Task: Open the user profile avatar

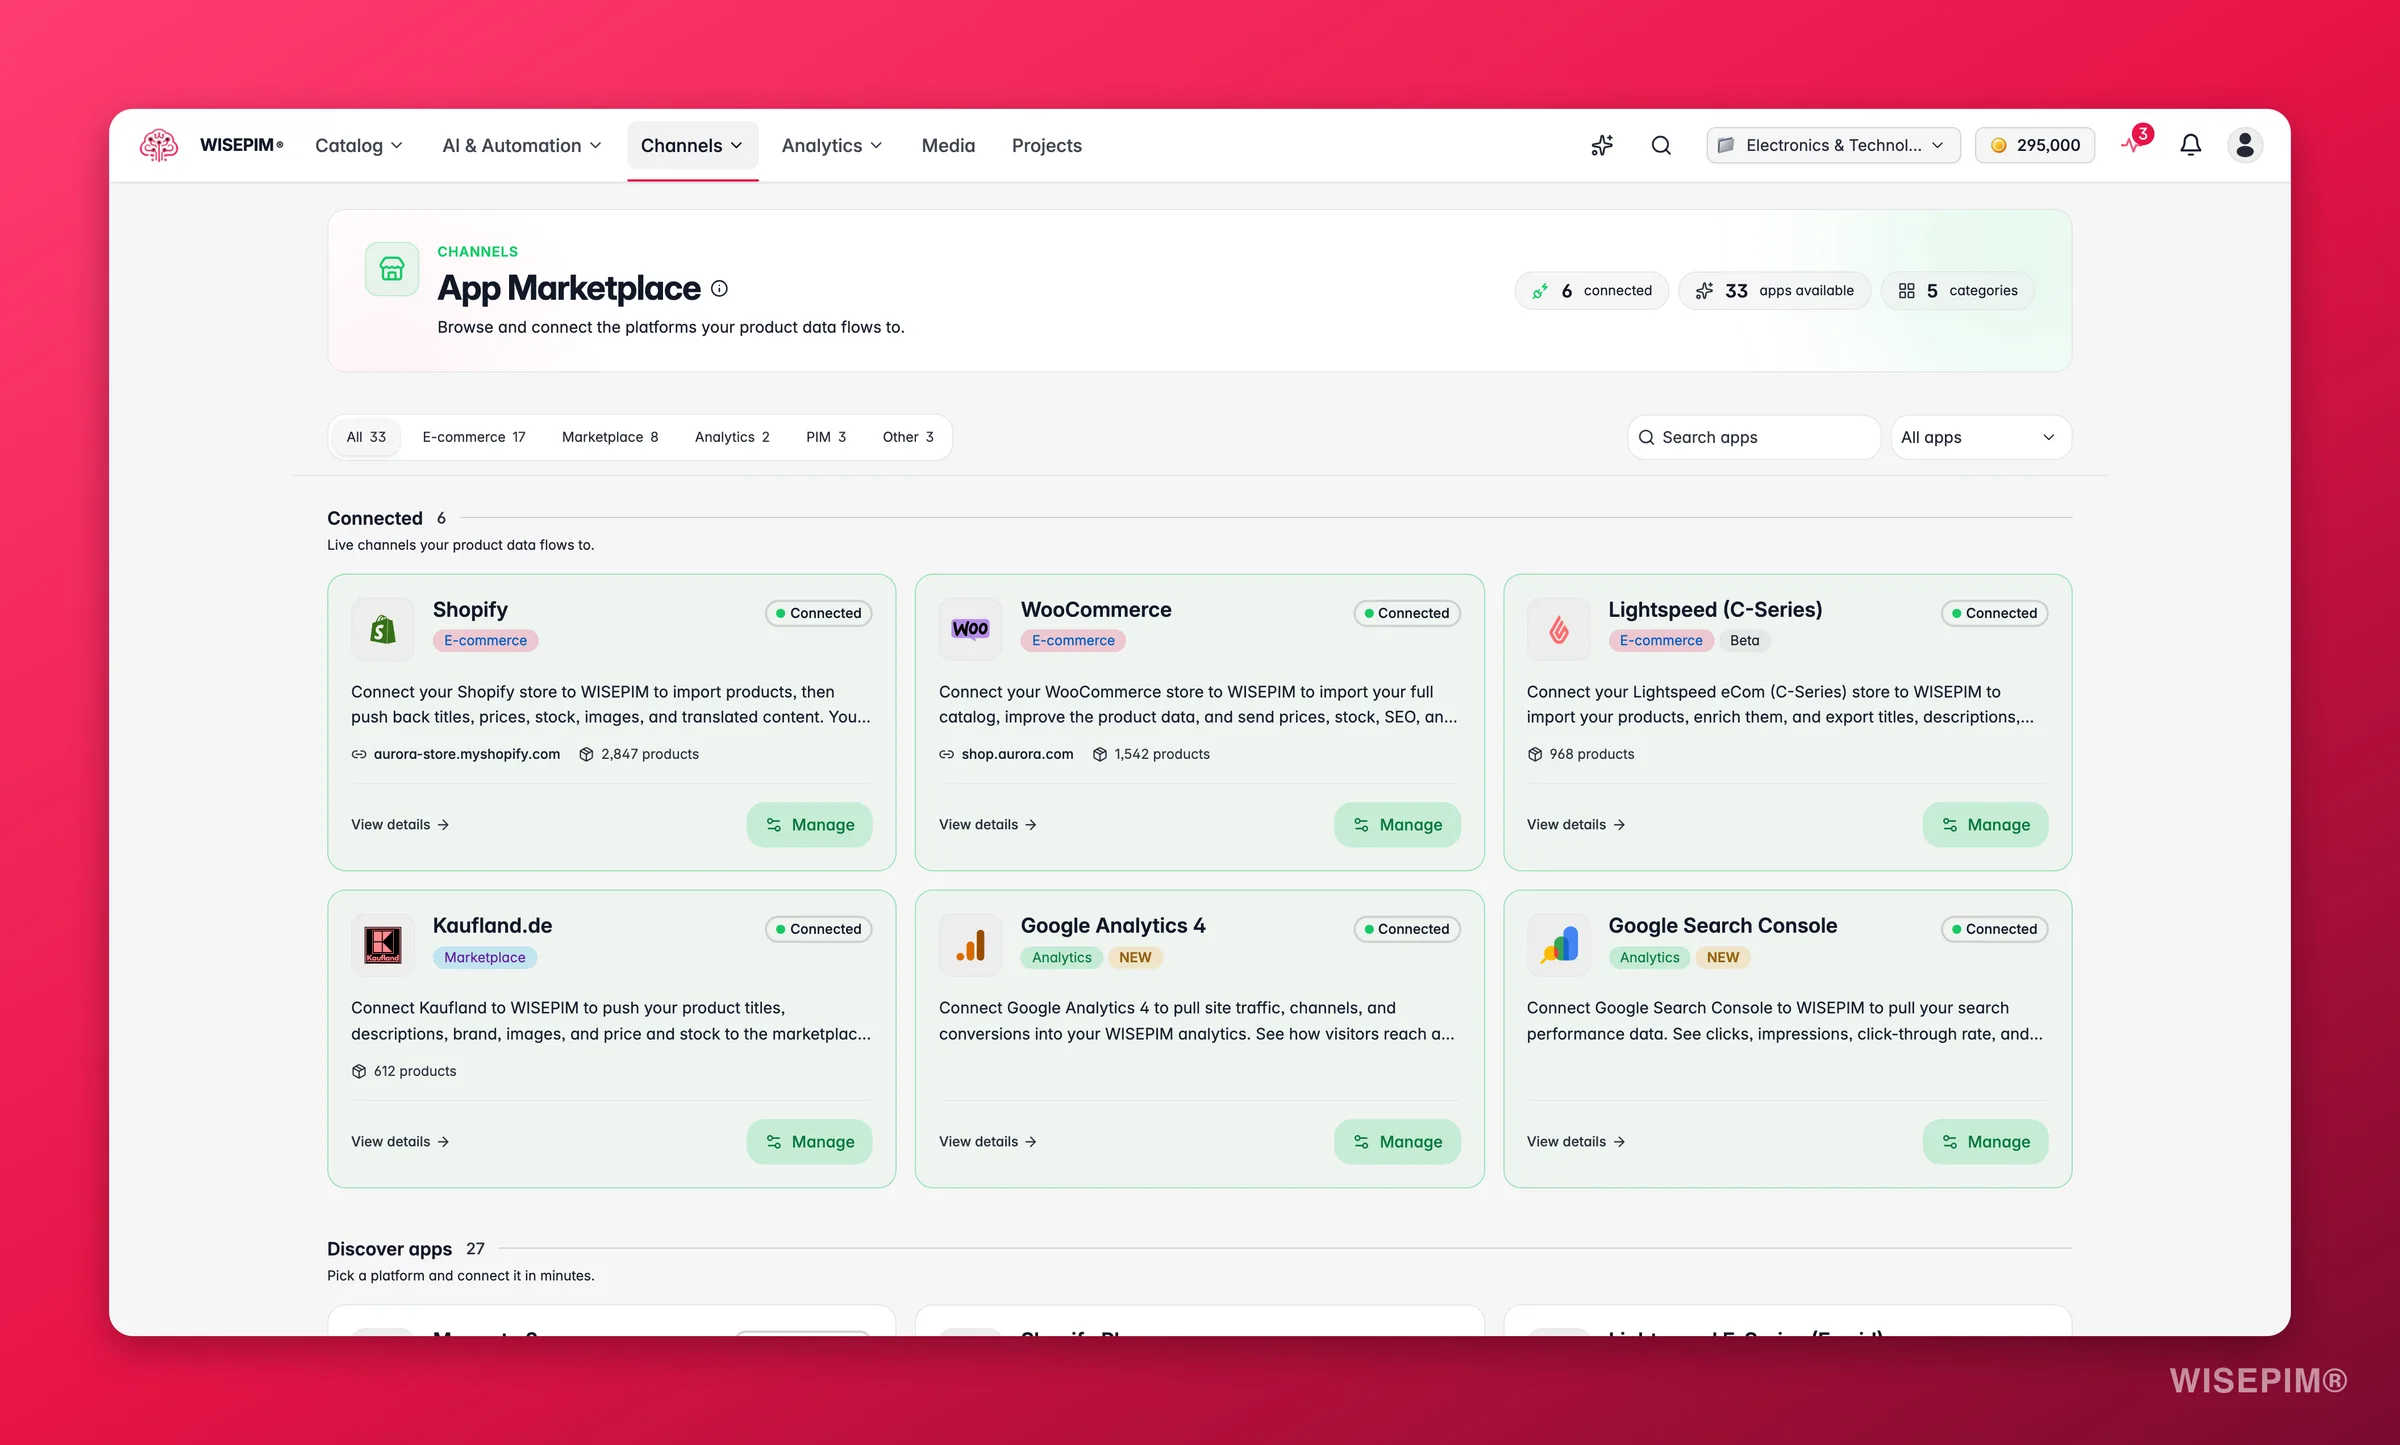Action: [x=2244, y=145]
